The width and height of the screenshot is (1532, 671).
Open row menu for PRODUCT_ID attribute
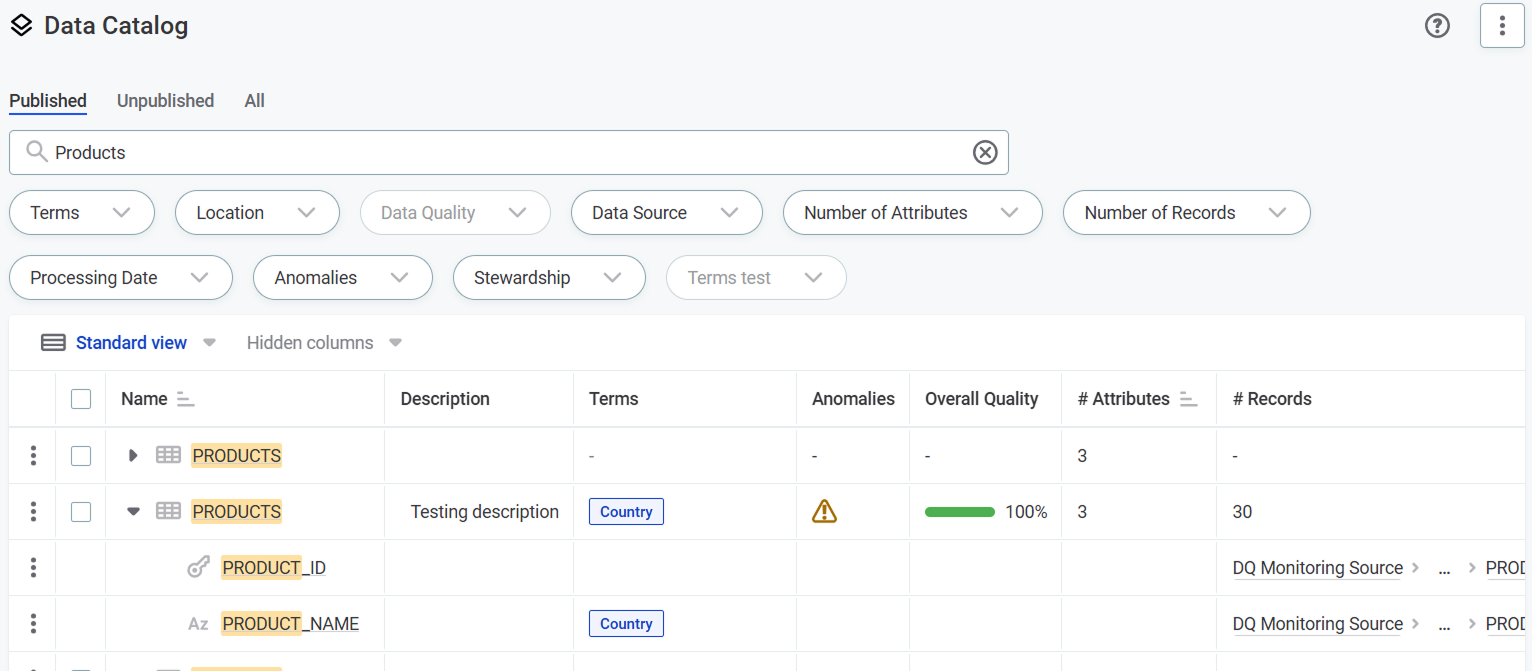pos(33,568)
